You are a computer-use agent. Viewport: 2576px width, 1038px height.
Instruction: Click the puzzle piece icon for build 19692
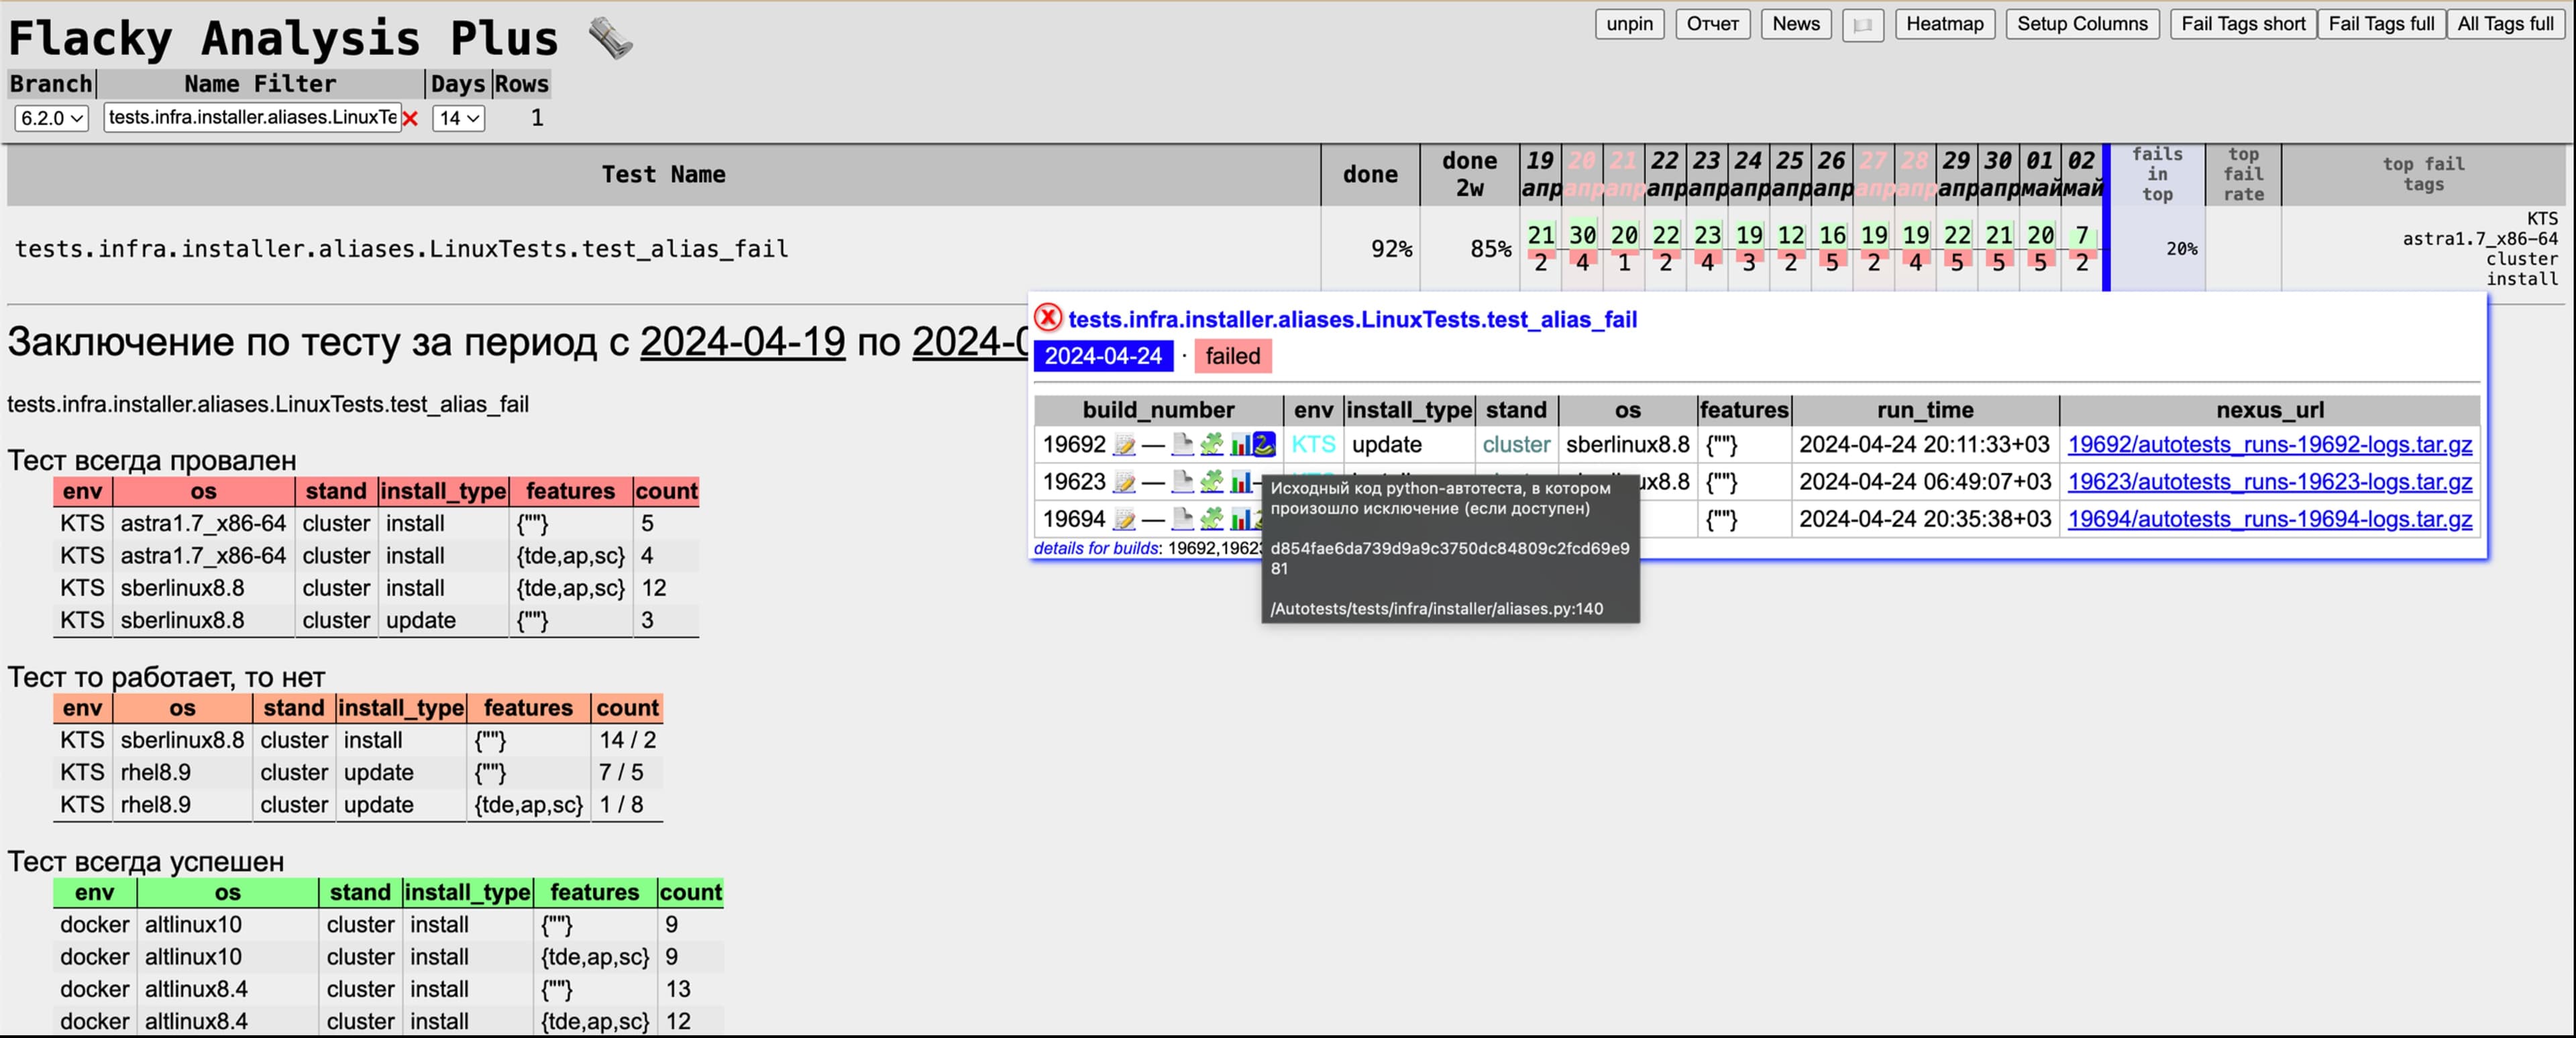1211,445
